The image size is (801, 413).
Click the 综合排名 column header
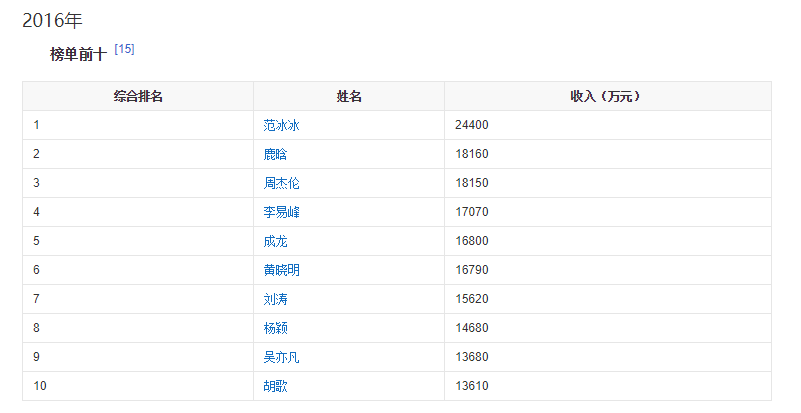pos(138,96)
